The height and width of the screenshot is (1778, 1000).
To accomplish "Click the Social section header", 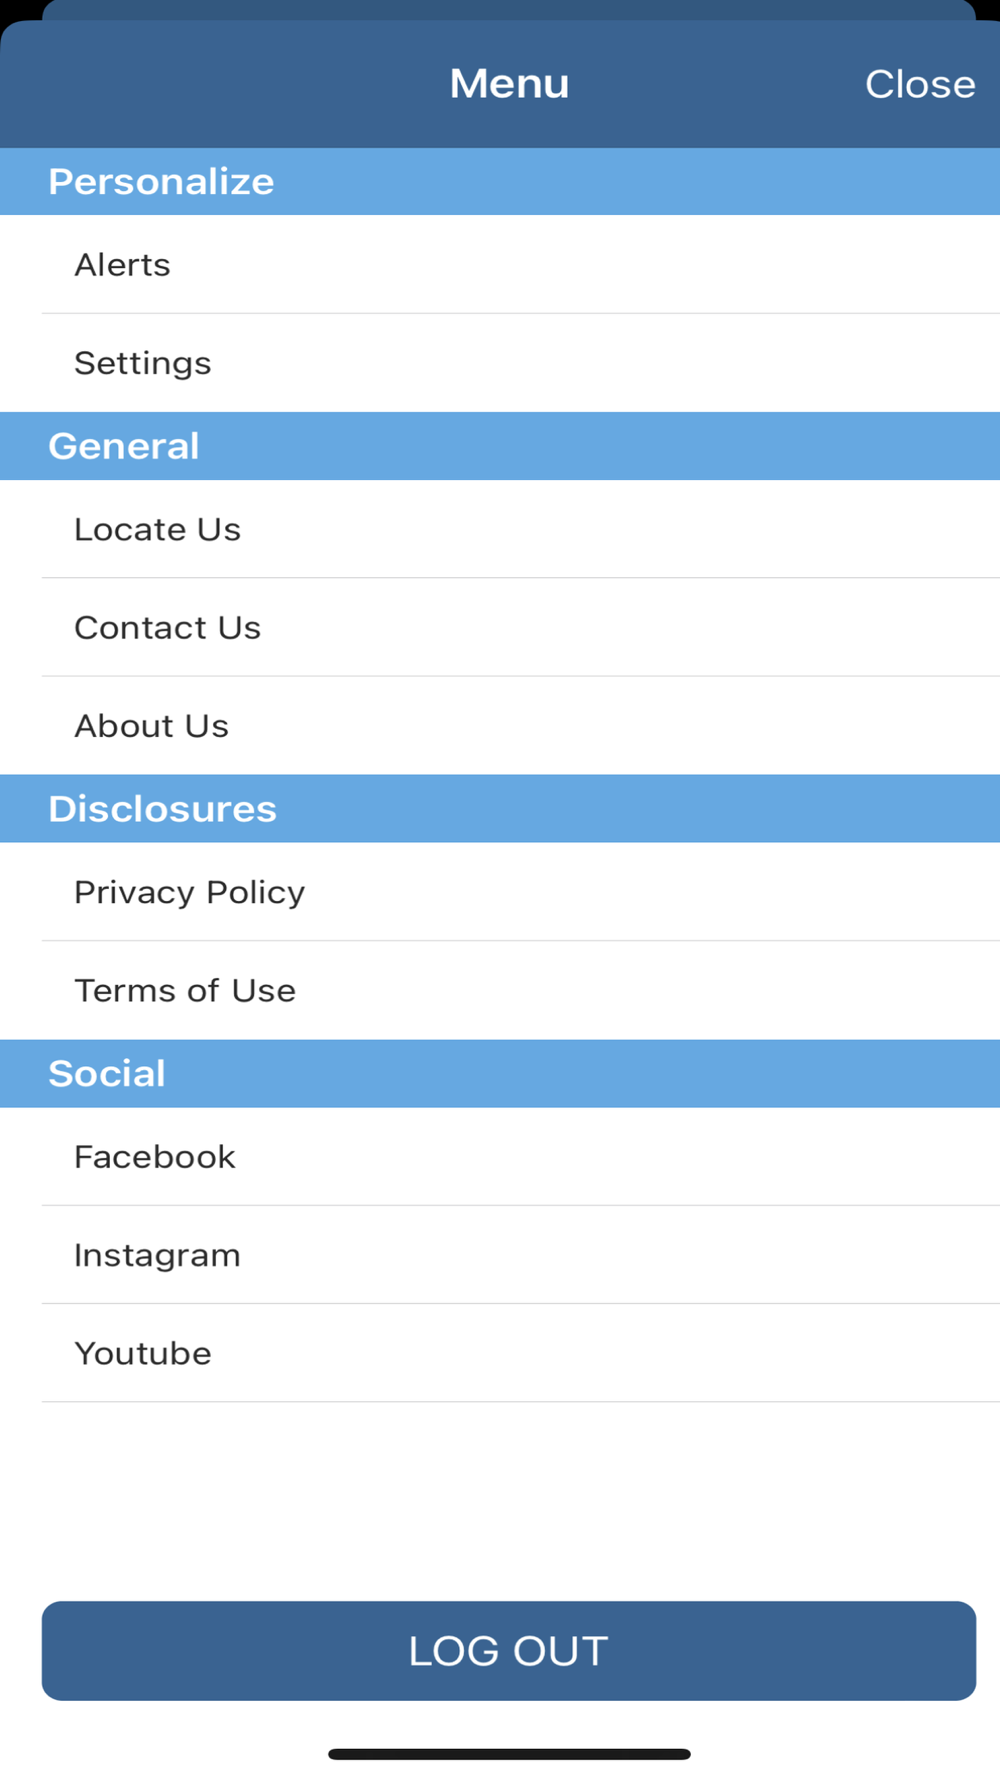I will point(500,1073).
